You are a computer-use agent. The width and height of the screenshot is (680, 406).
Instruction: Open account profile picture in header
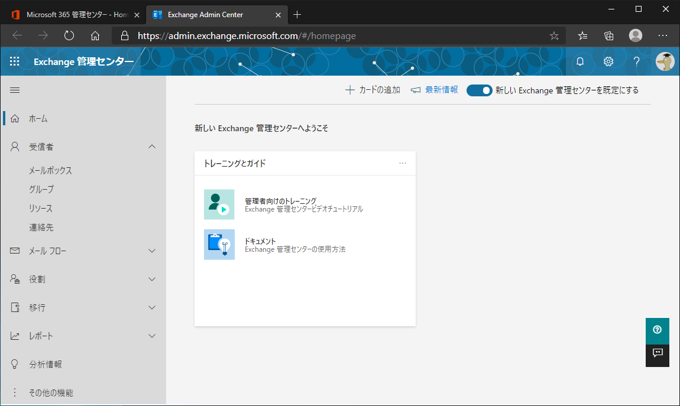[664, 62]
